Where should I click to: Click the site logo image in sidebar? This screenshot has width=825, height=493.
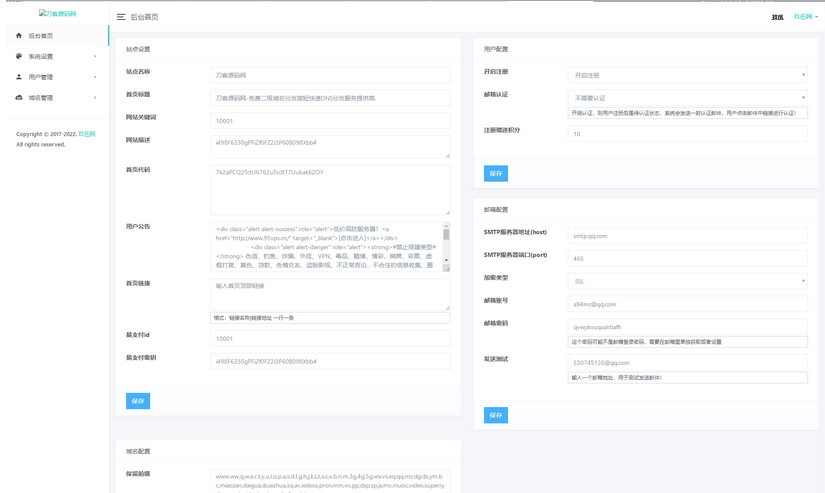pos(57,14)
